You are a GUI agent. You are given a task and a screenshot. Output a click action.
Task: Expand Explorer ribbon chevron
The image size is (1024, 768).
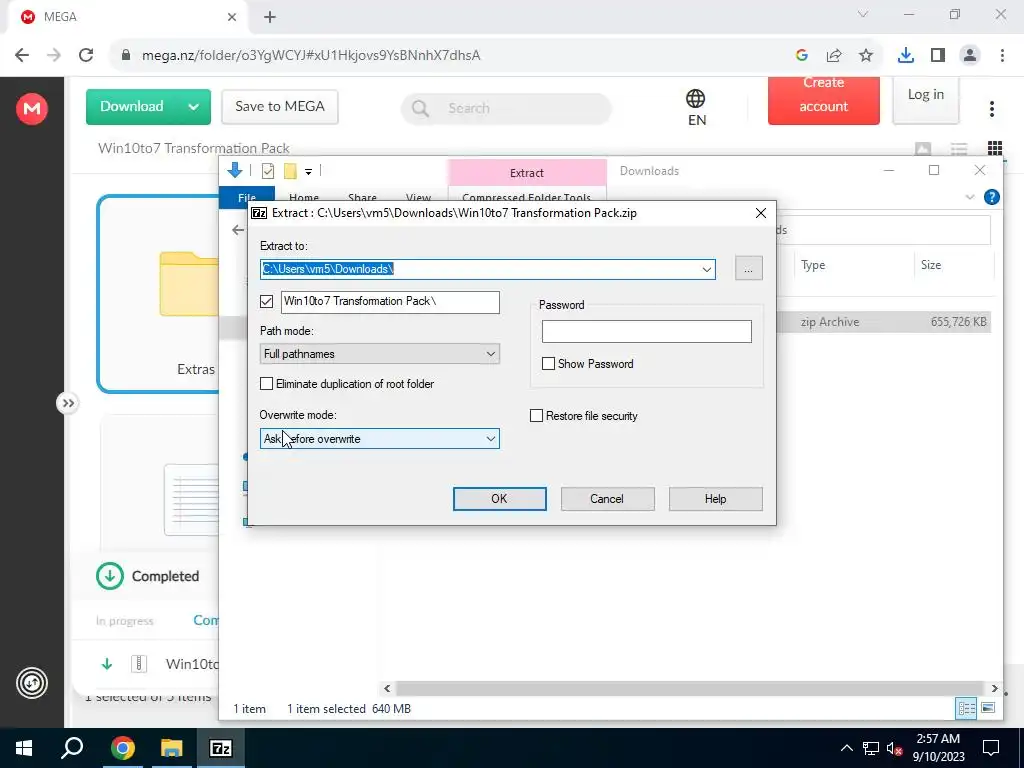pyautogui.click(x=969, y=197)
